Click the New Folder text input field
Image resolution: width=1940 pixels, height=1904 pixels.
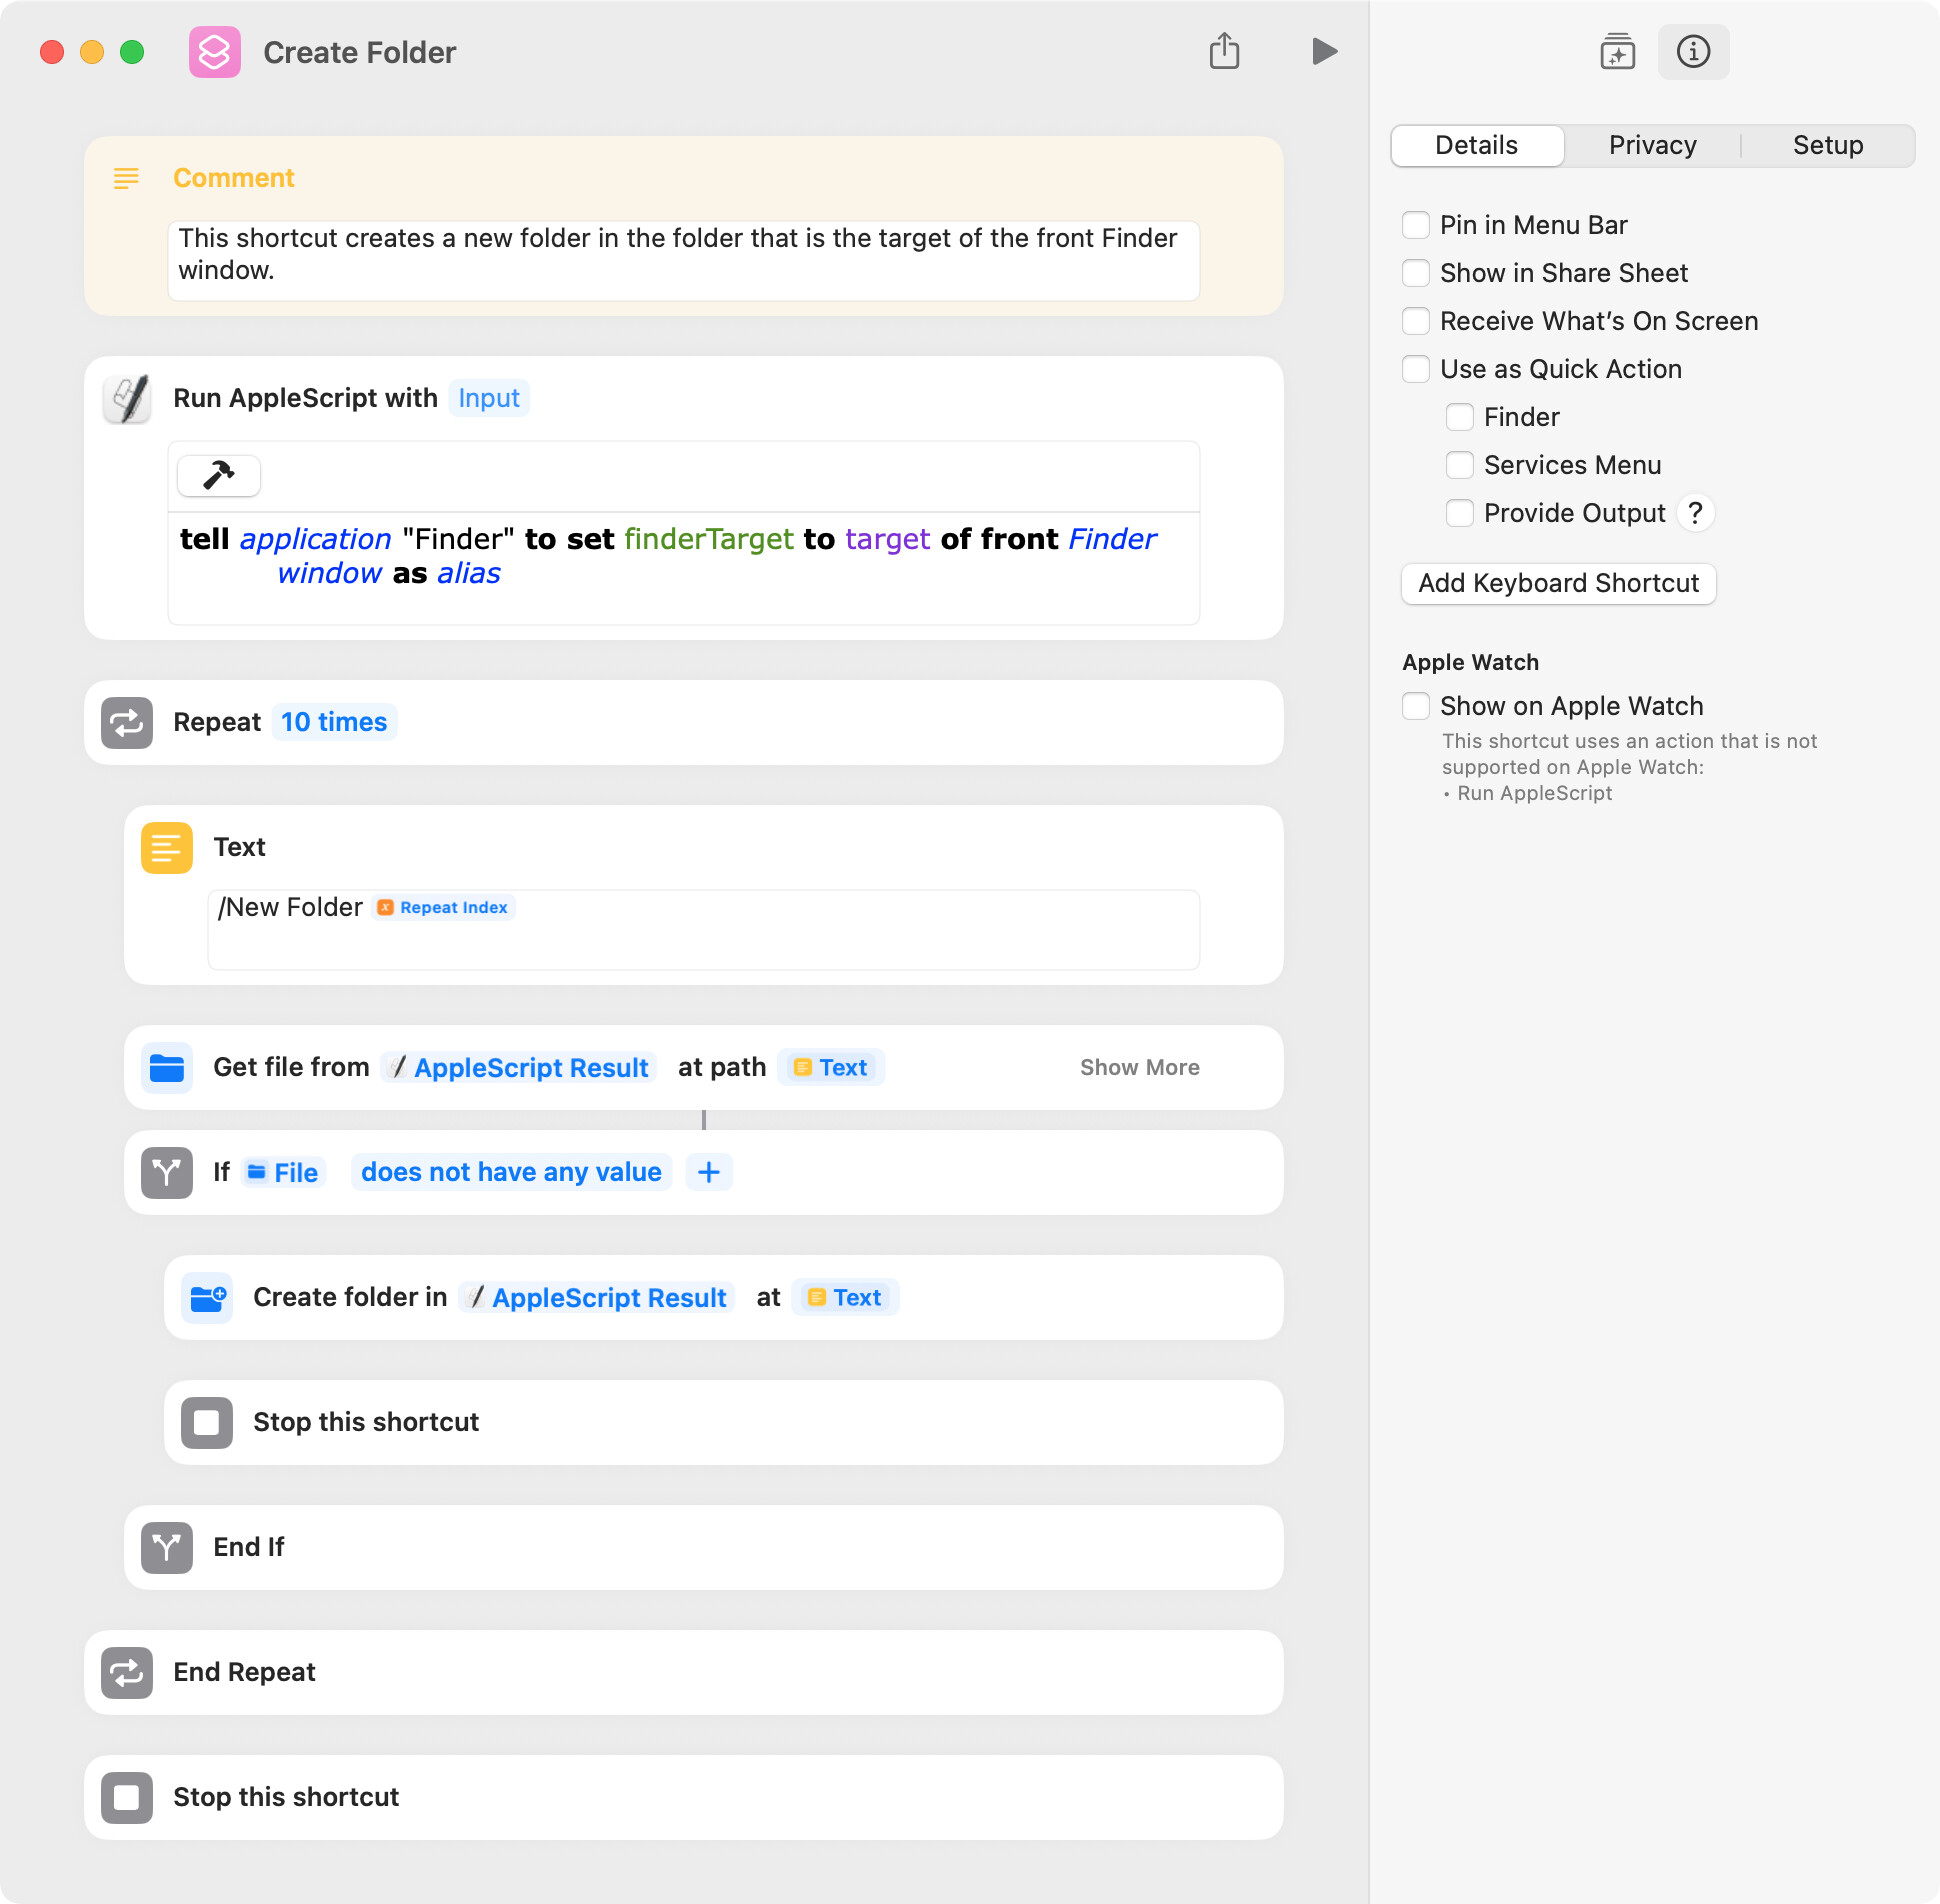tap(704, 929)
